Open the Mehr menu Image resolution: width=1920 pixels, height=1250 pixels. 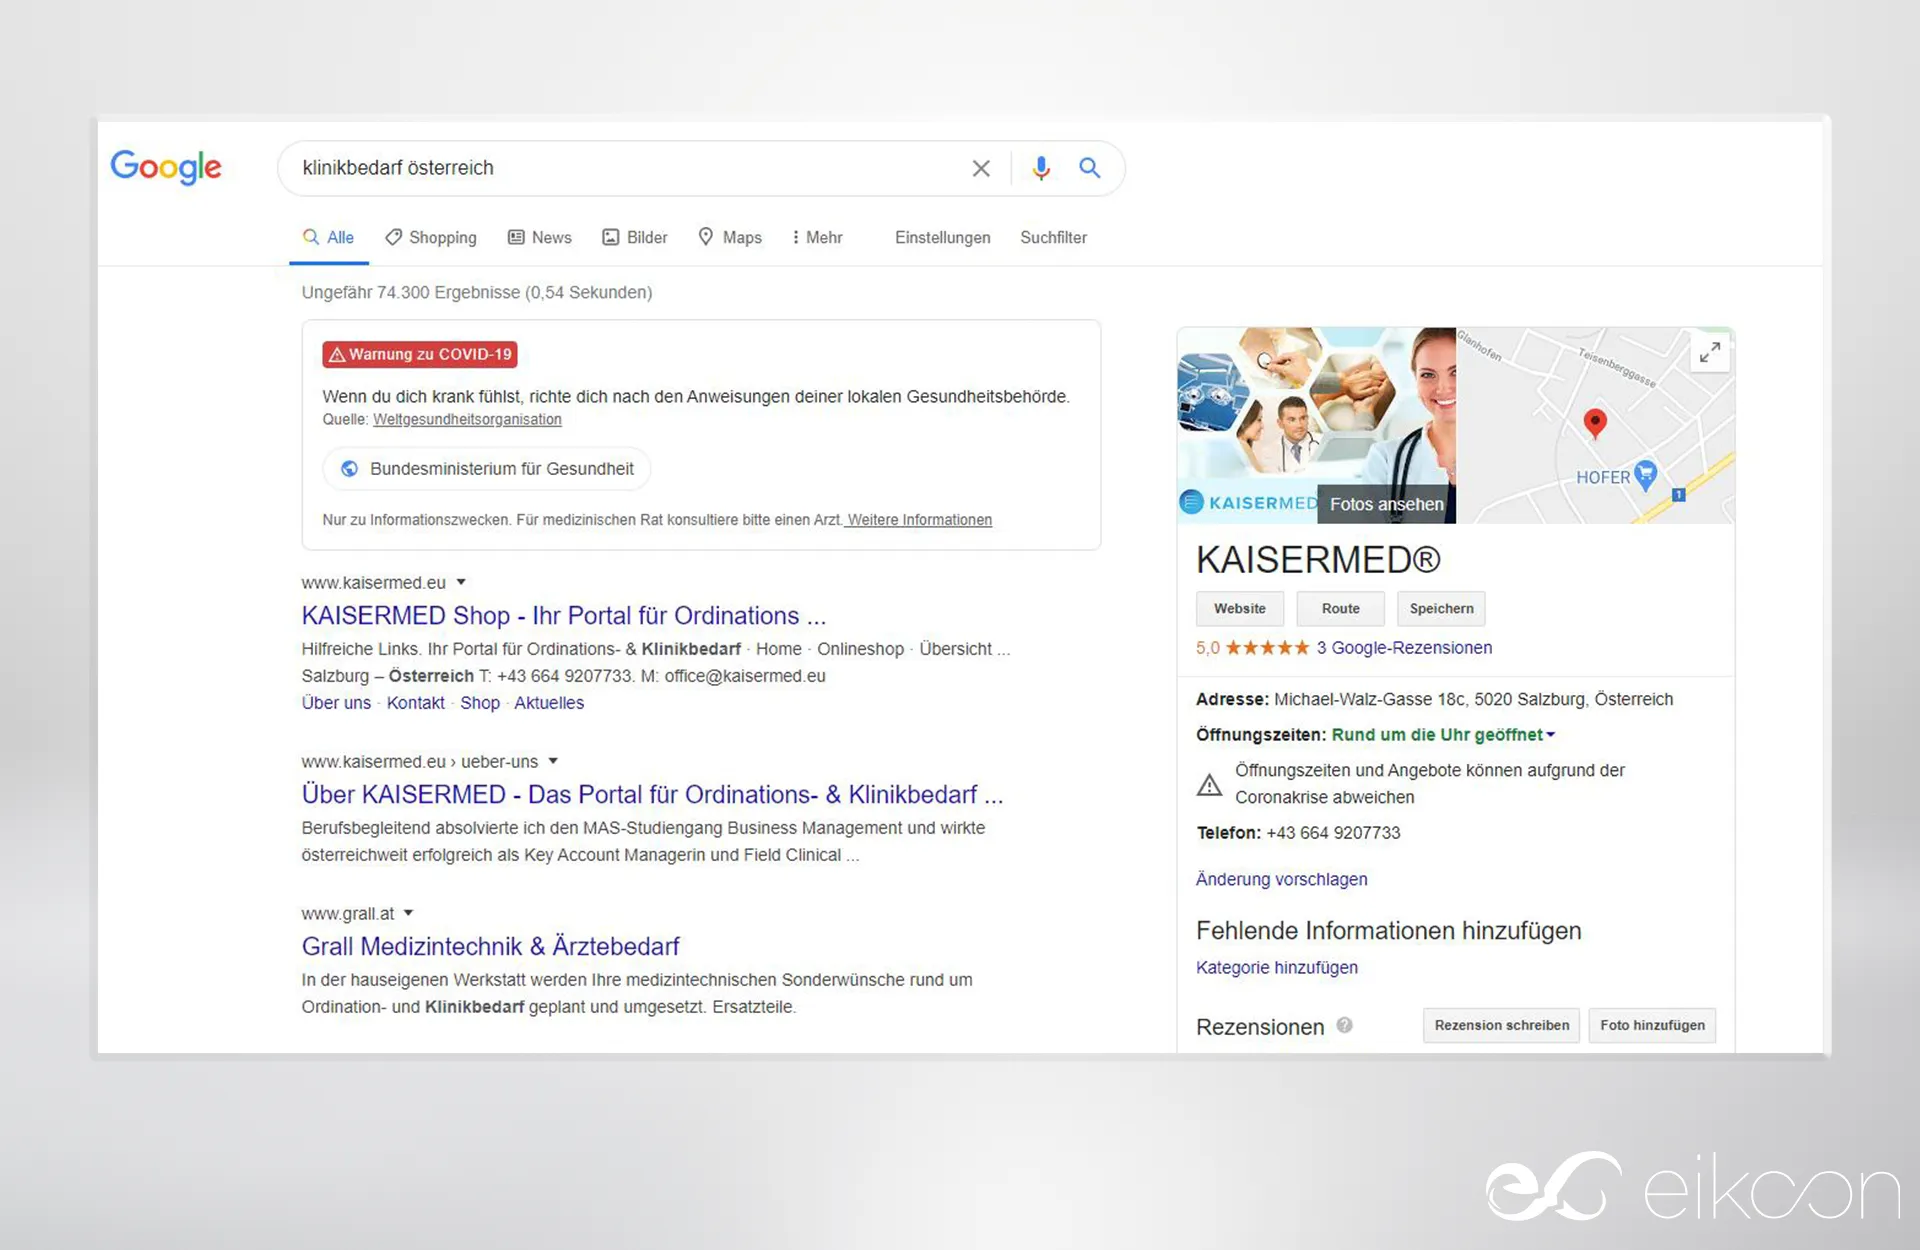pyautogui.click(x=817, y=237)
